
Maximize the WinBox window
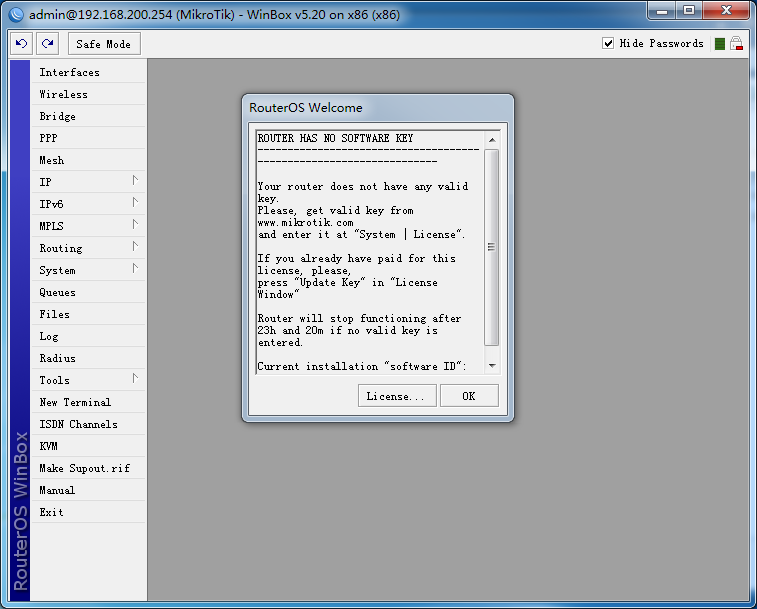pos(688,11)
